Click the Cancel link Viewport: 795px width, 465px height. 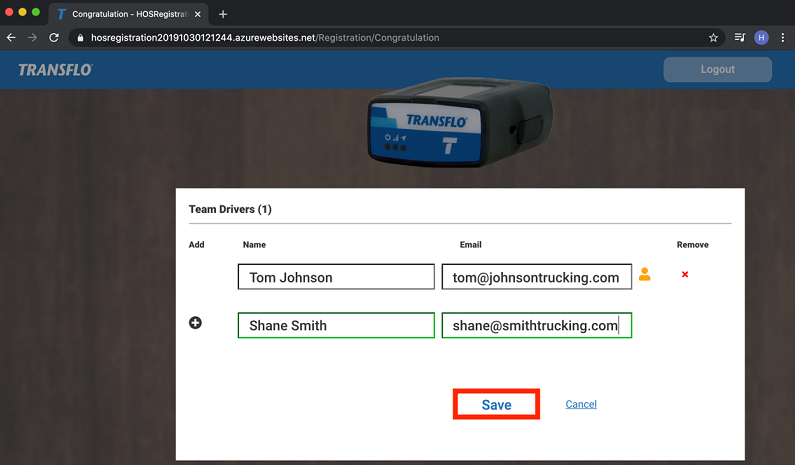click(581, 404)
